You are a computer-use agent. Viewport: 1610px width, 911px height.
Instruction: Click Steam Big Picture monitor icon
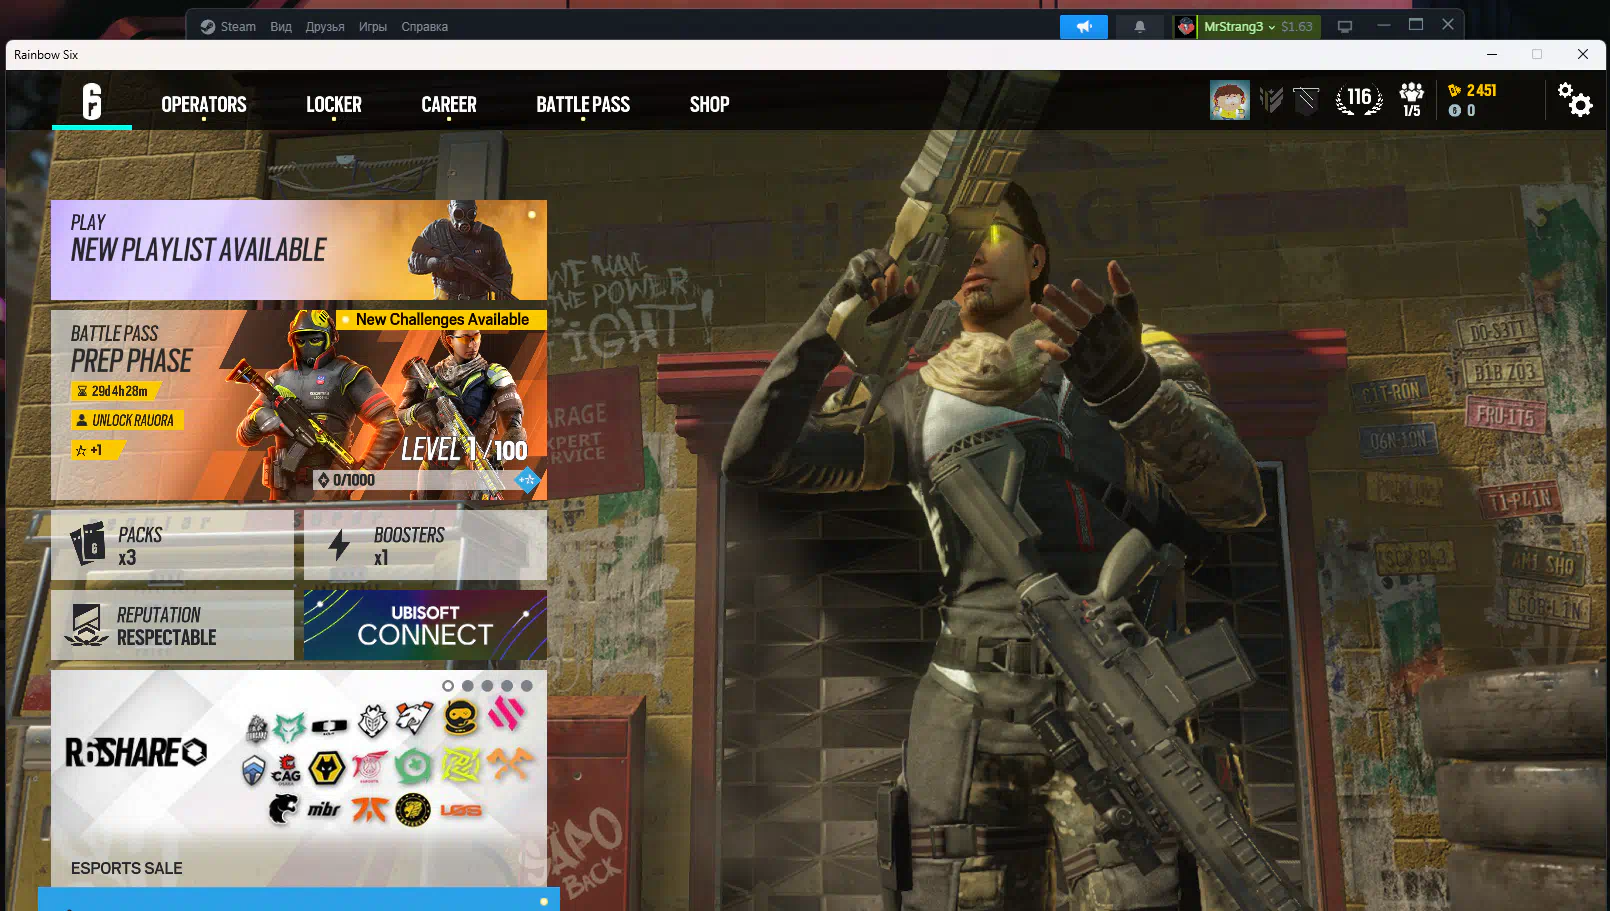click(1345, 27)
